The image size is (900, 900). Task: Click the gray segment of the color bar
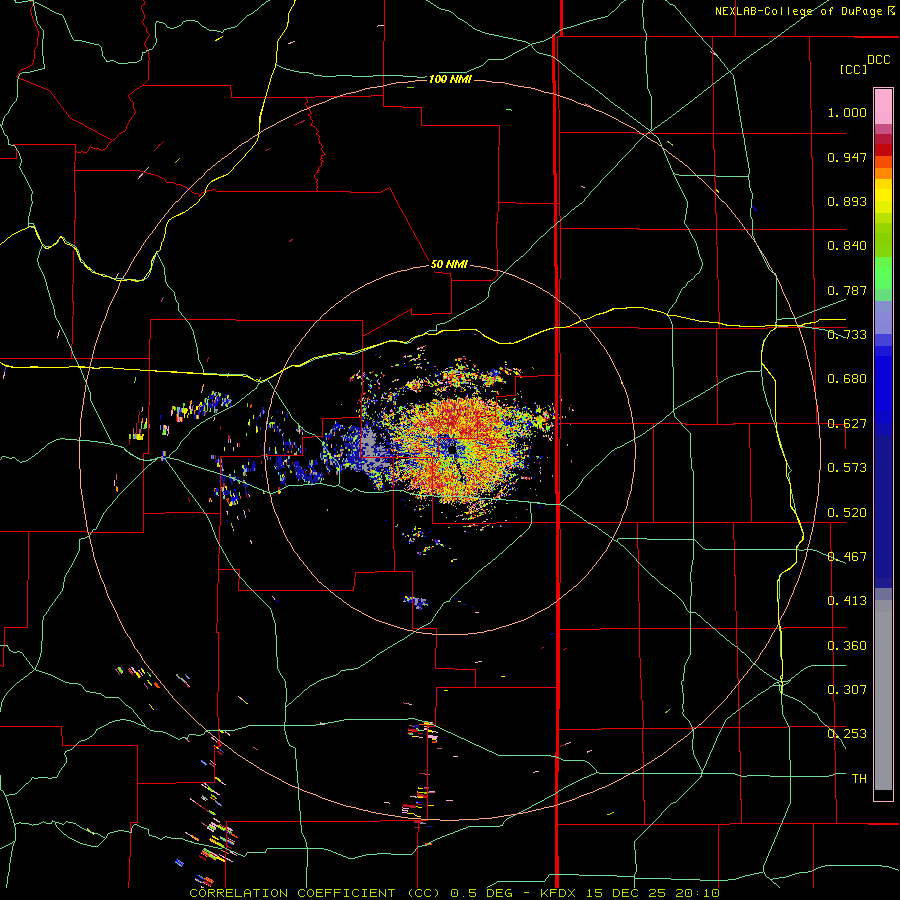click(x=883, y=695)
